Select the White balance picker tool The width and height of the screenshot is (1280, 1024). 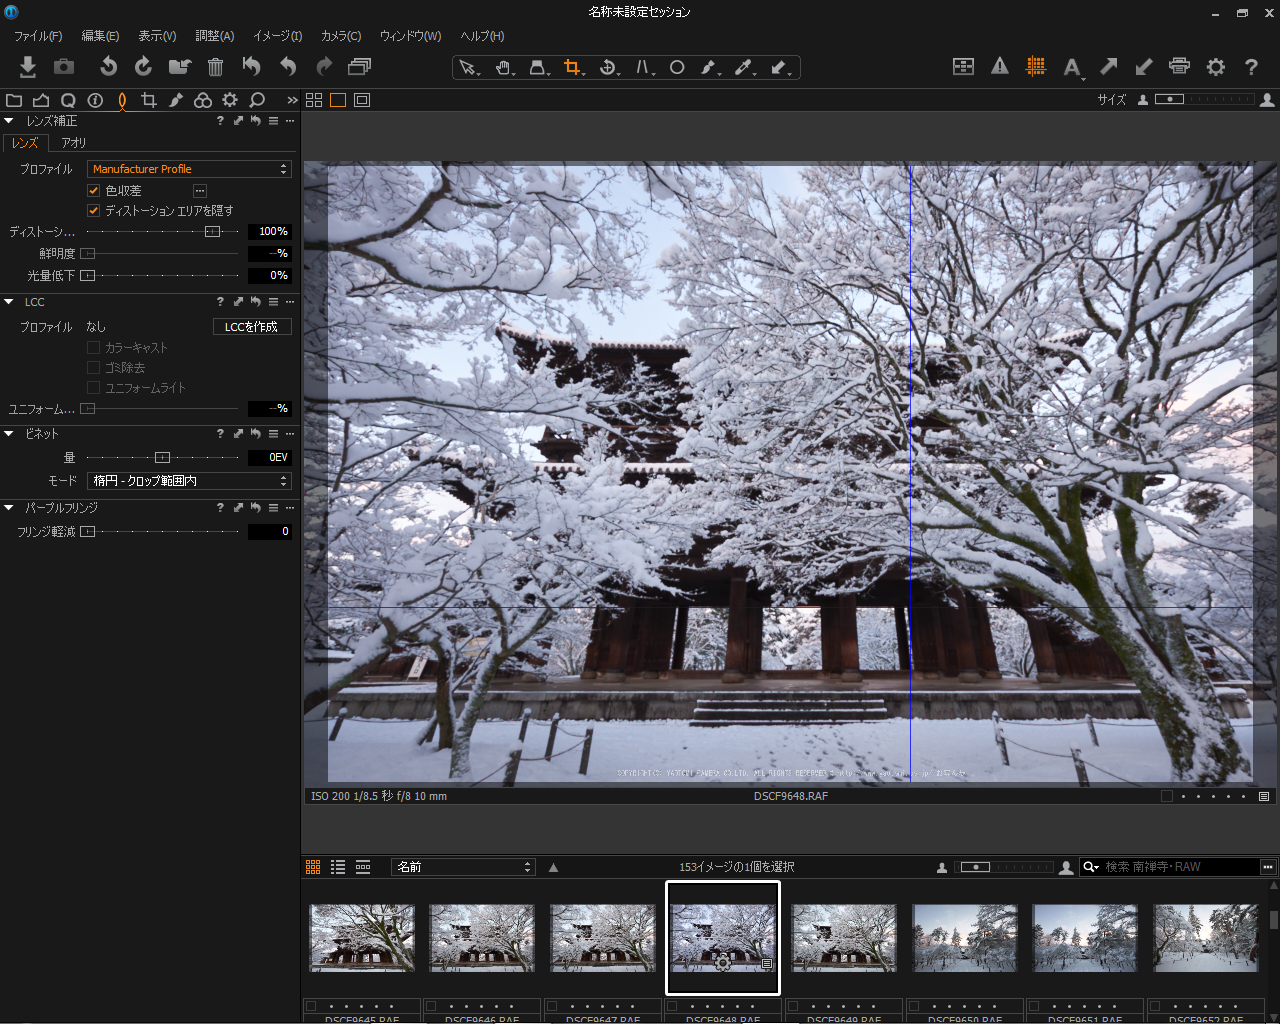(744, 68)
